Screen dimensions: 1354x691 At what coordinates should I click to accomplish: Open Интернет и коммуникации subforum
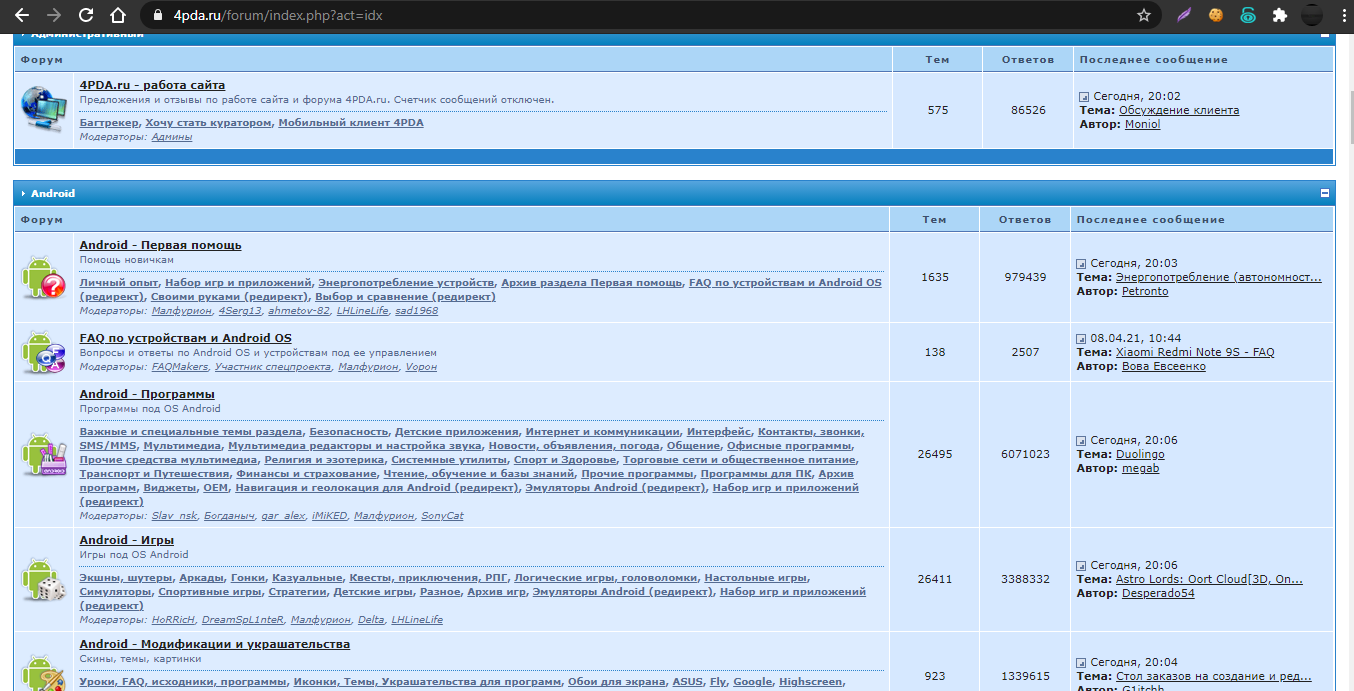pos(602,432)
